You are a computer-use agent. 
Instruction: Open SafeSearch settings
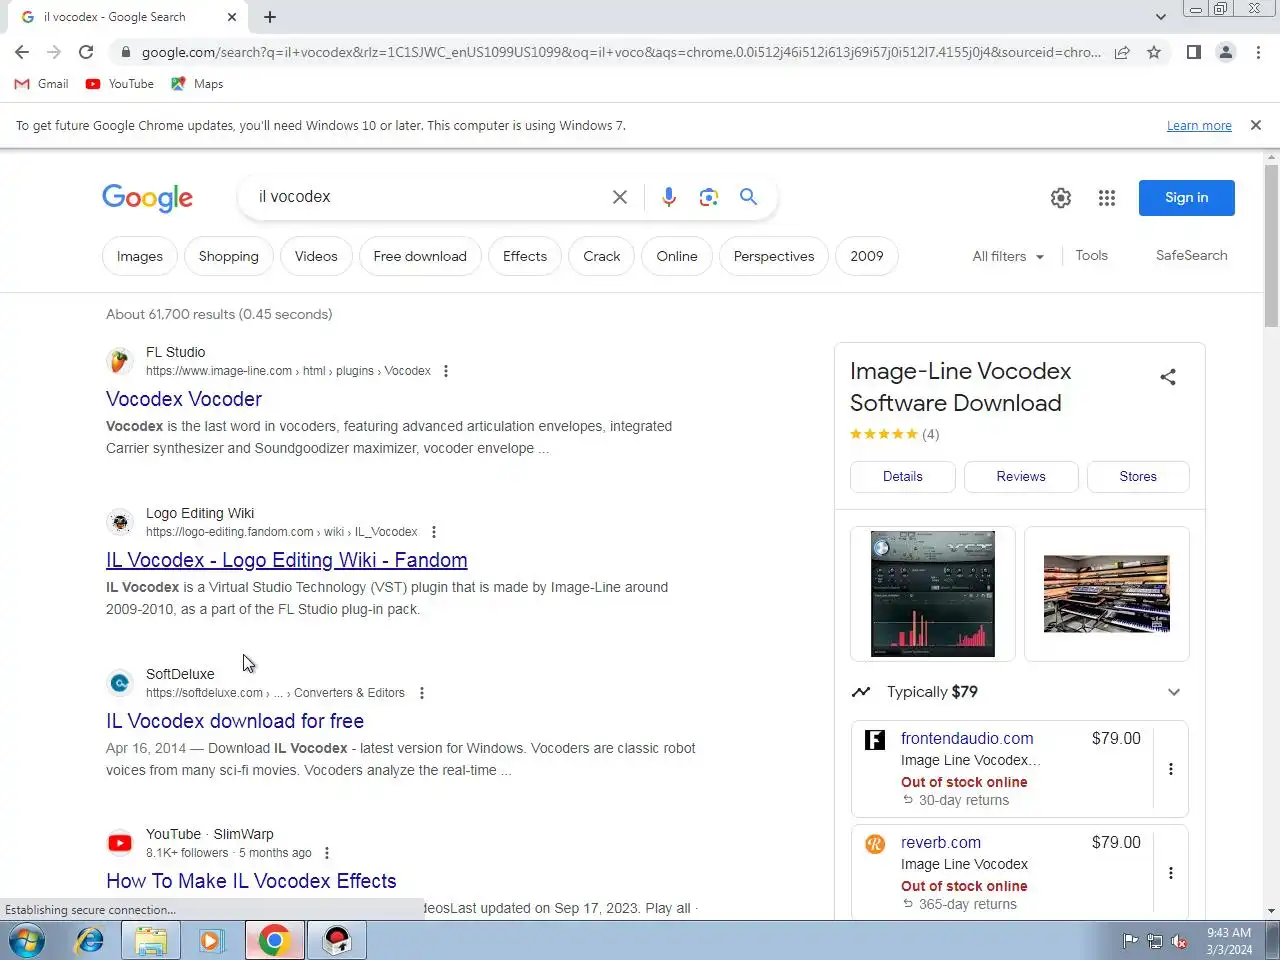pyautogui.click(x=1192, y=255)
